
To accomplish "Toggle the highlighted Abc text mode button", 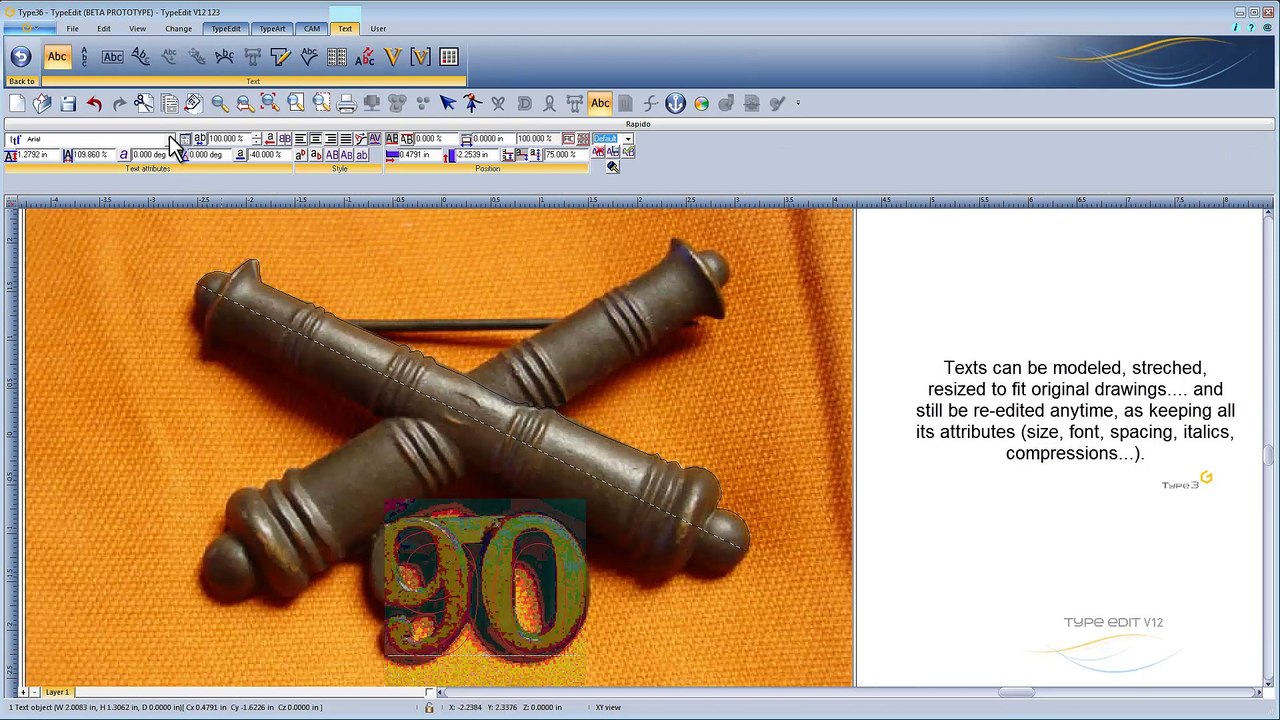I will click(600, 104).
